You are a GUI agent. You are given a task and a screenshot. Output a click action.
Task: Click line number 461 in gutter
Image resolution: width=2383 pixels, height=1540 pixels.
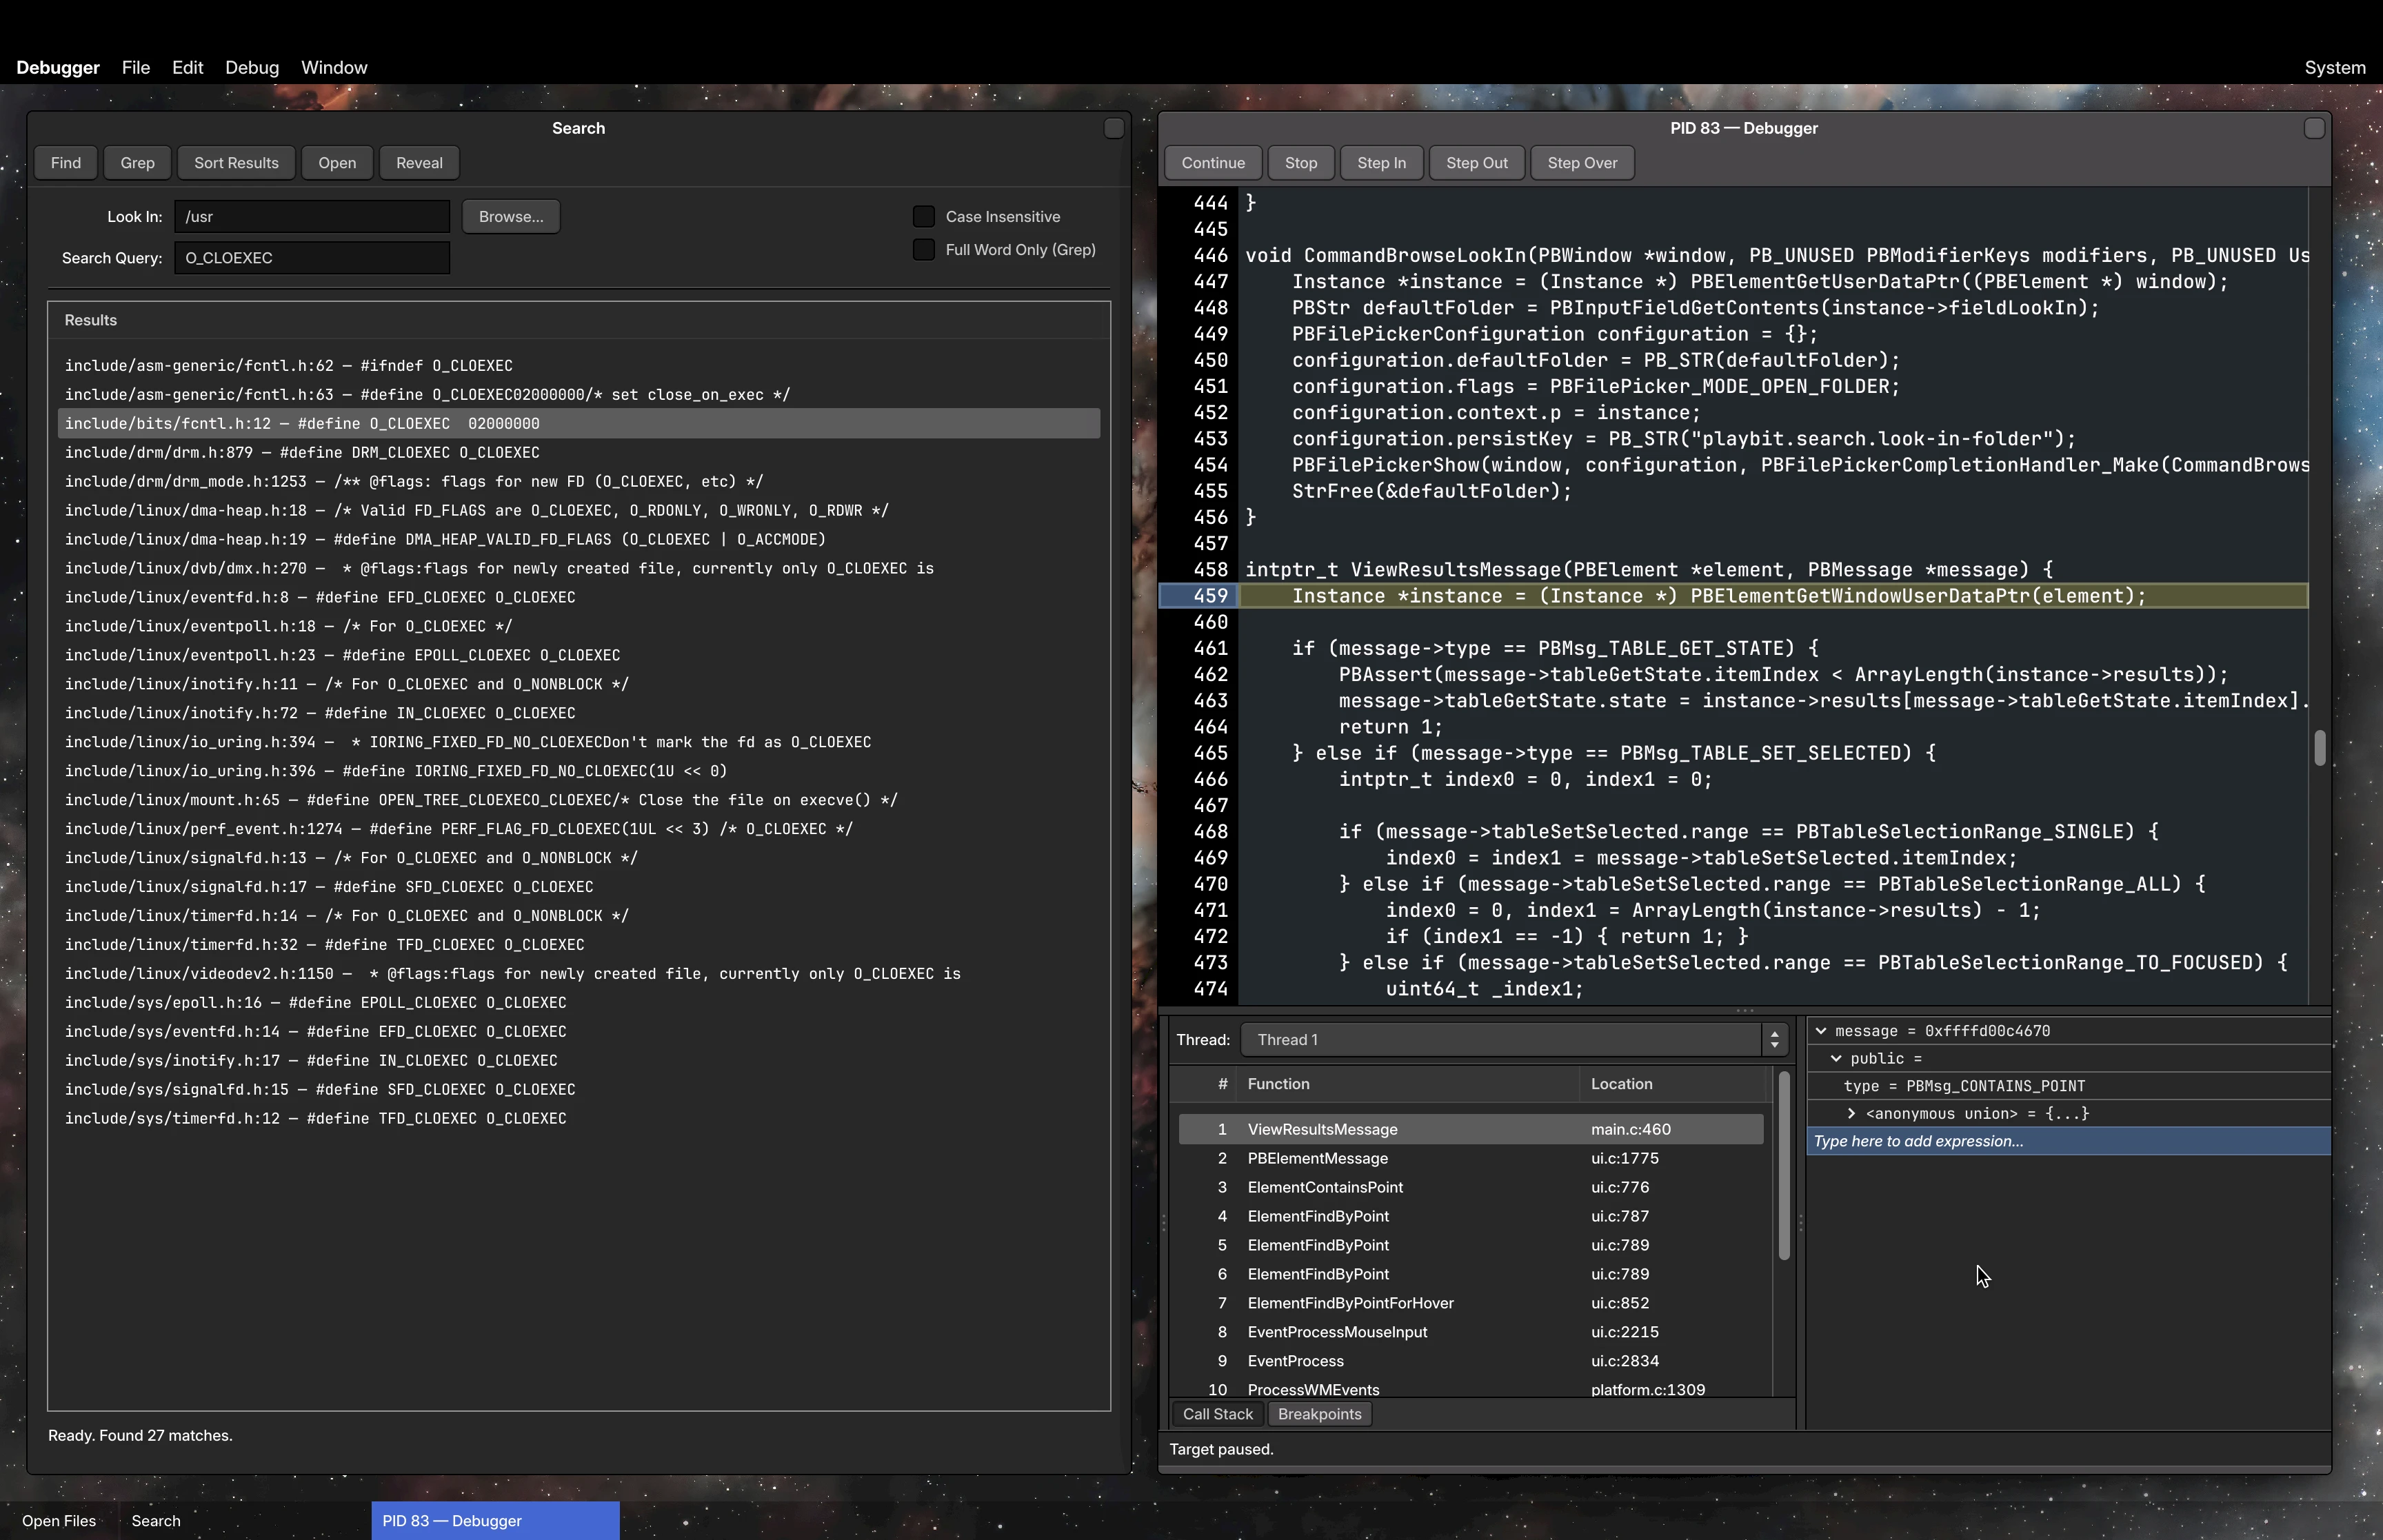point(1209,649)
